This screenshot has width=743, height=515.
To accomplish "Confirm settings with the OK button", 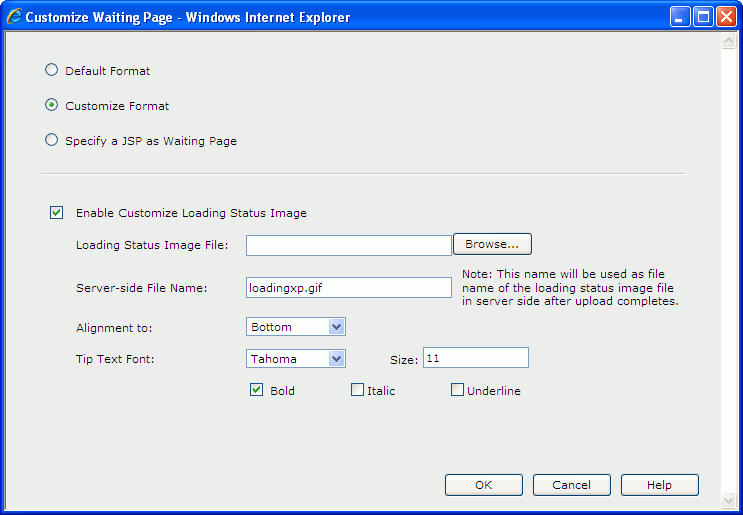I will point(484,485).
